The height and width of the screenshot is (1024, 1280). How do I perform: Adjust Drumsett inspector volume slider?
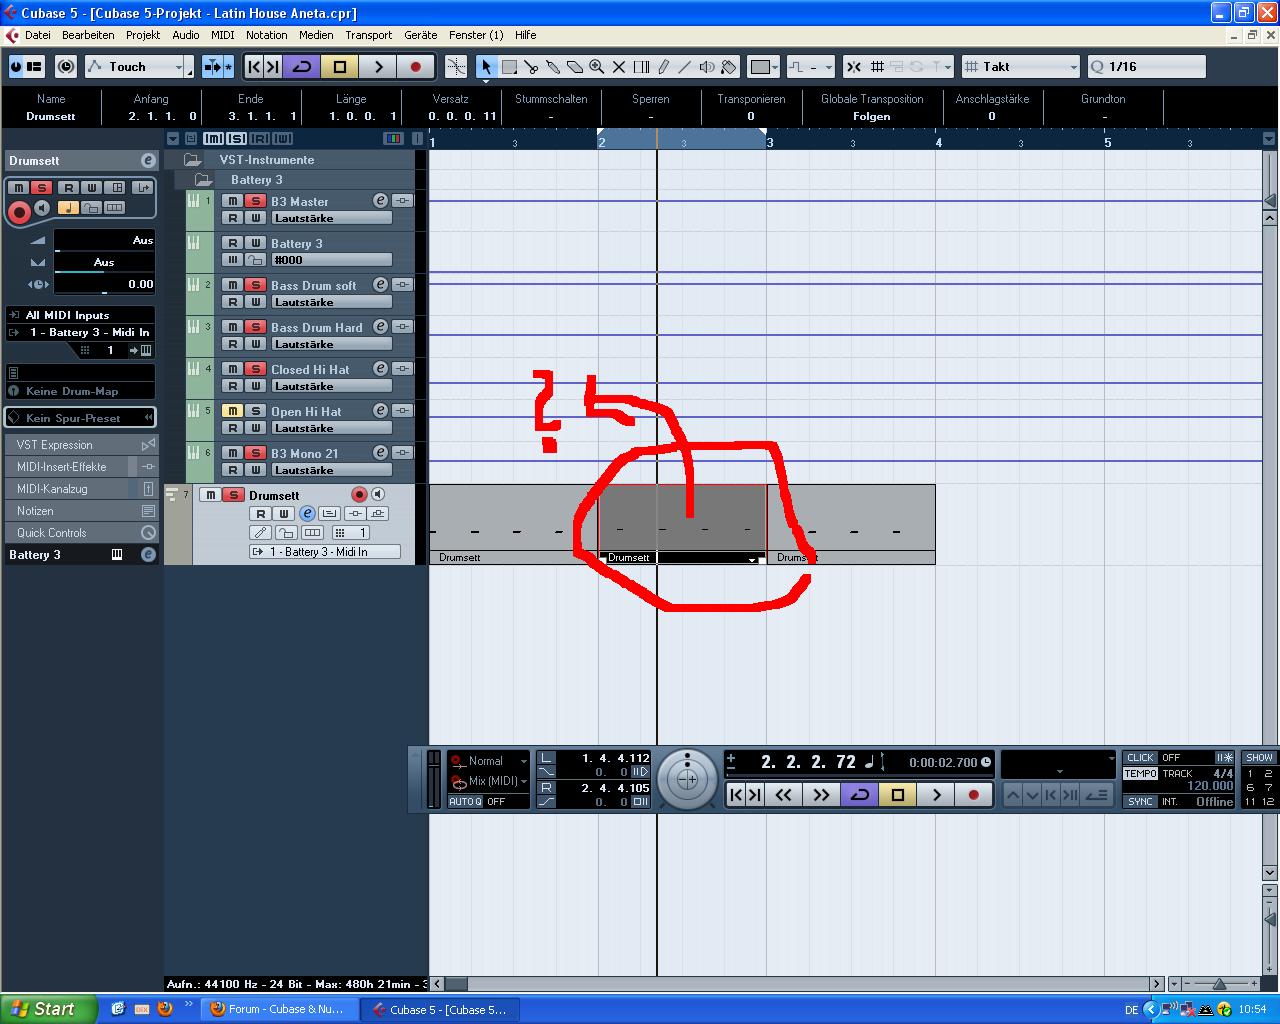point(104,240)
